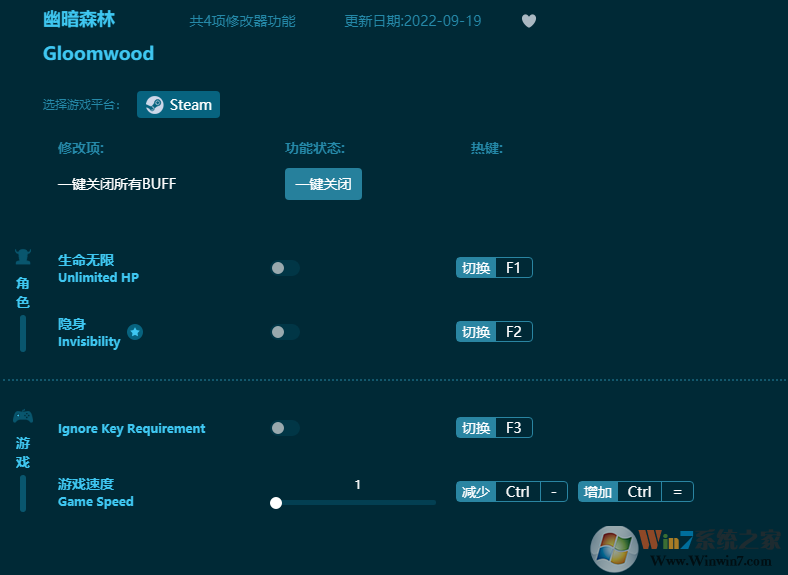The width and height of the screenshot is (788, 575).
Task: Toggle the Unlimited HP switch
Action: (x=285, y=268)
